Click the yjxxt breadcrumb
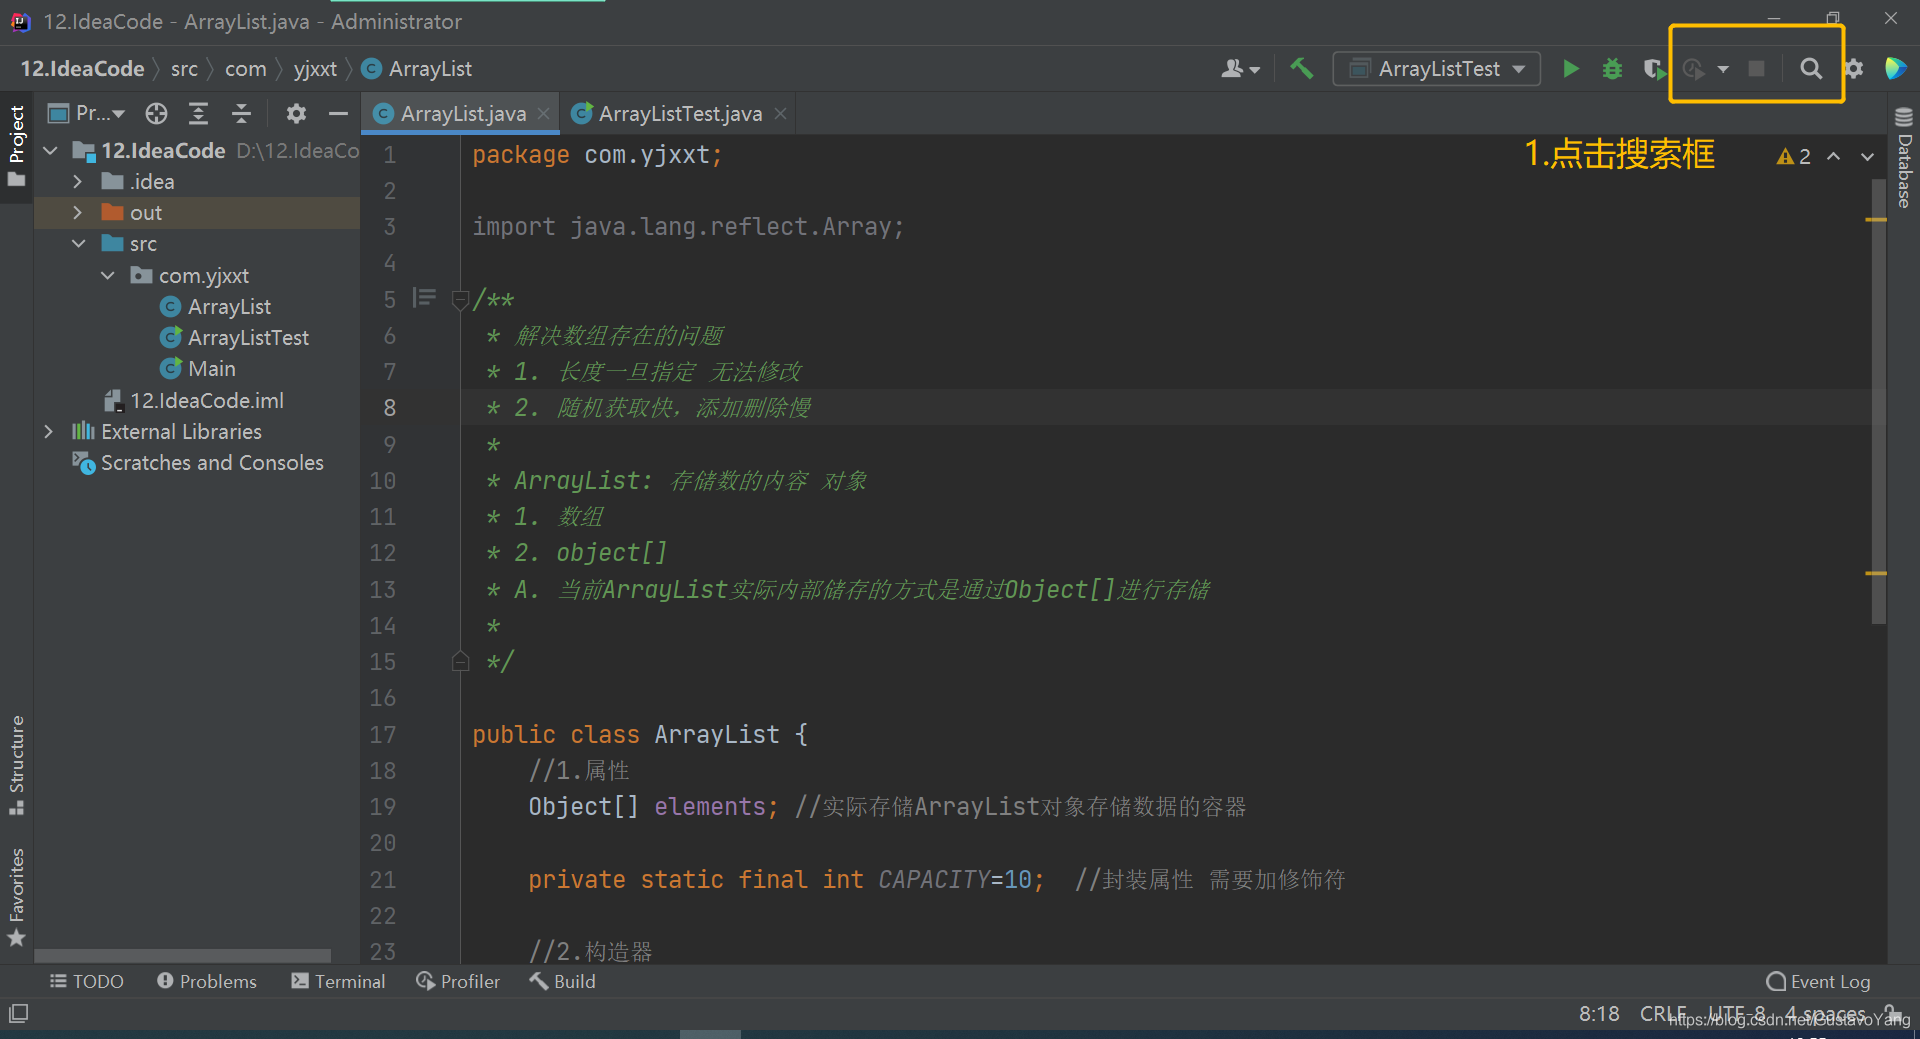1920x1039 pixels. point(315,69)
